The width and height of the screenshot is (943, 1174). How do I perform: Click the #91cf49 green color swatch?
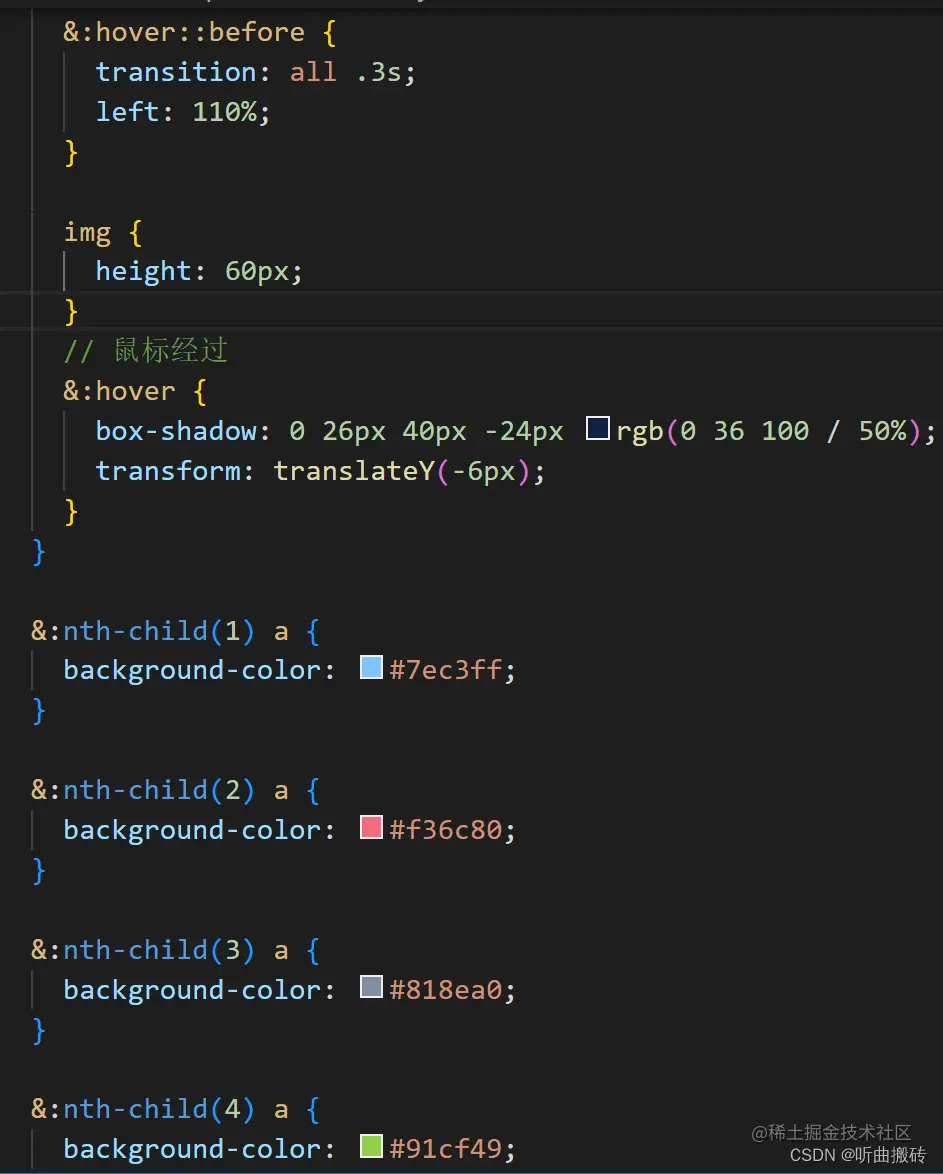point(371,1146)
